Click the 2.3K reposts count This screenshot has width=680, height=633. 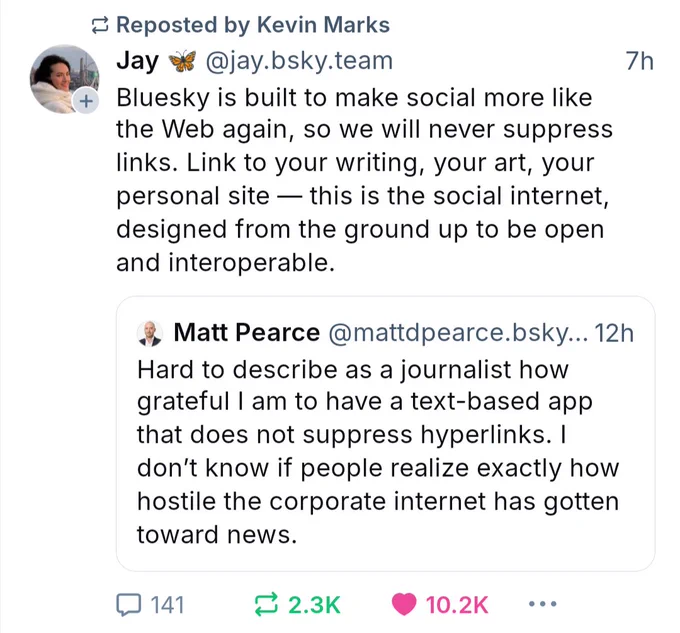click(314, 604)
